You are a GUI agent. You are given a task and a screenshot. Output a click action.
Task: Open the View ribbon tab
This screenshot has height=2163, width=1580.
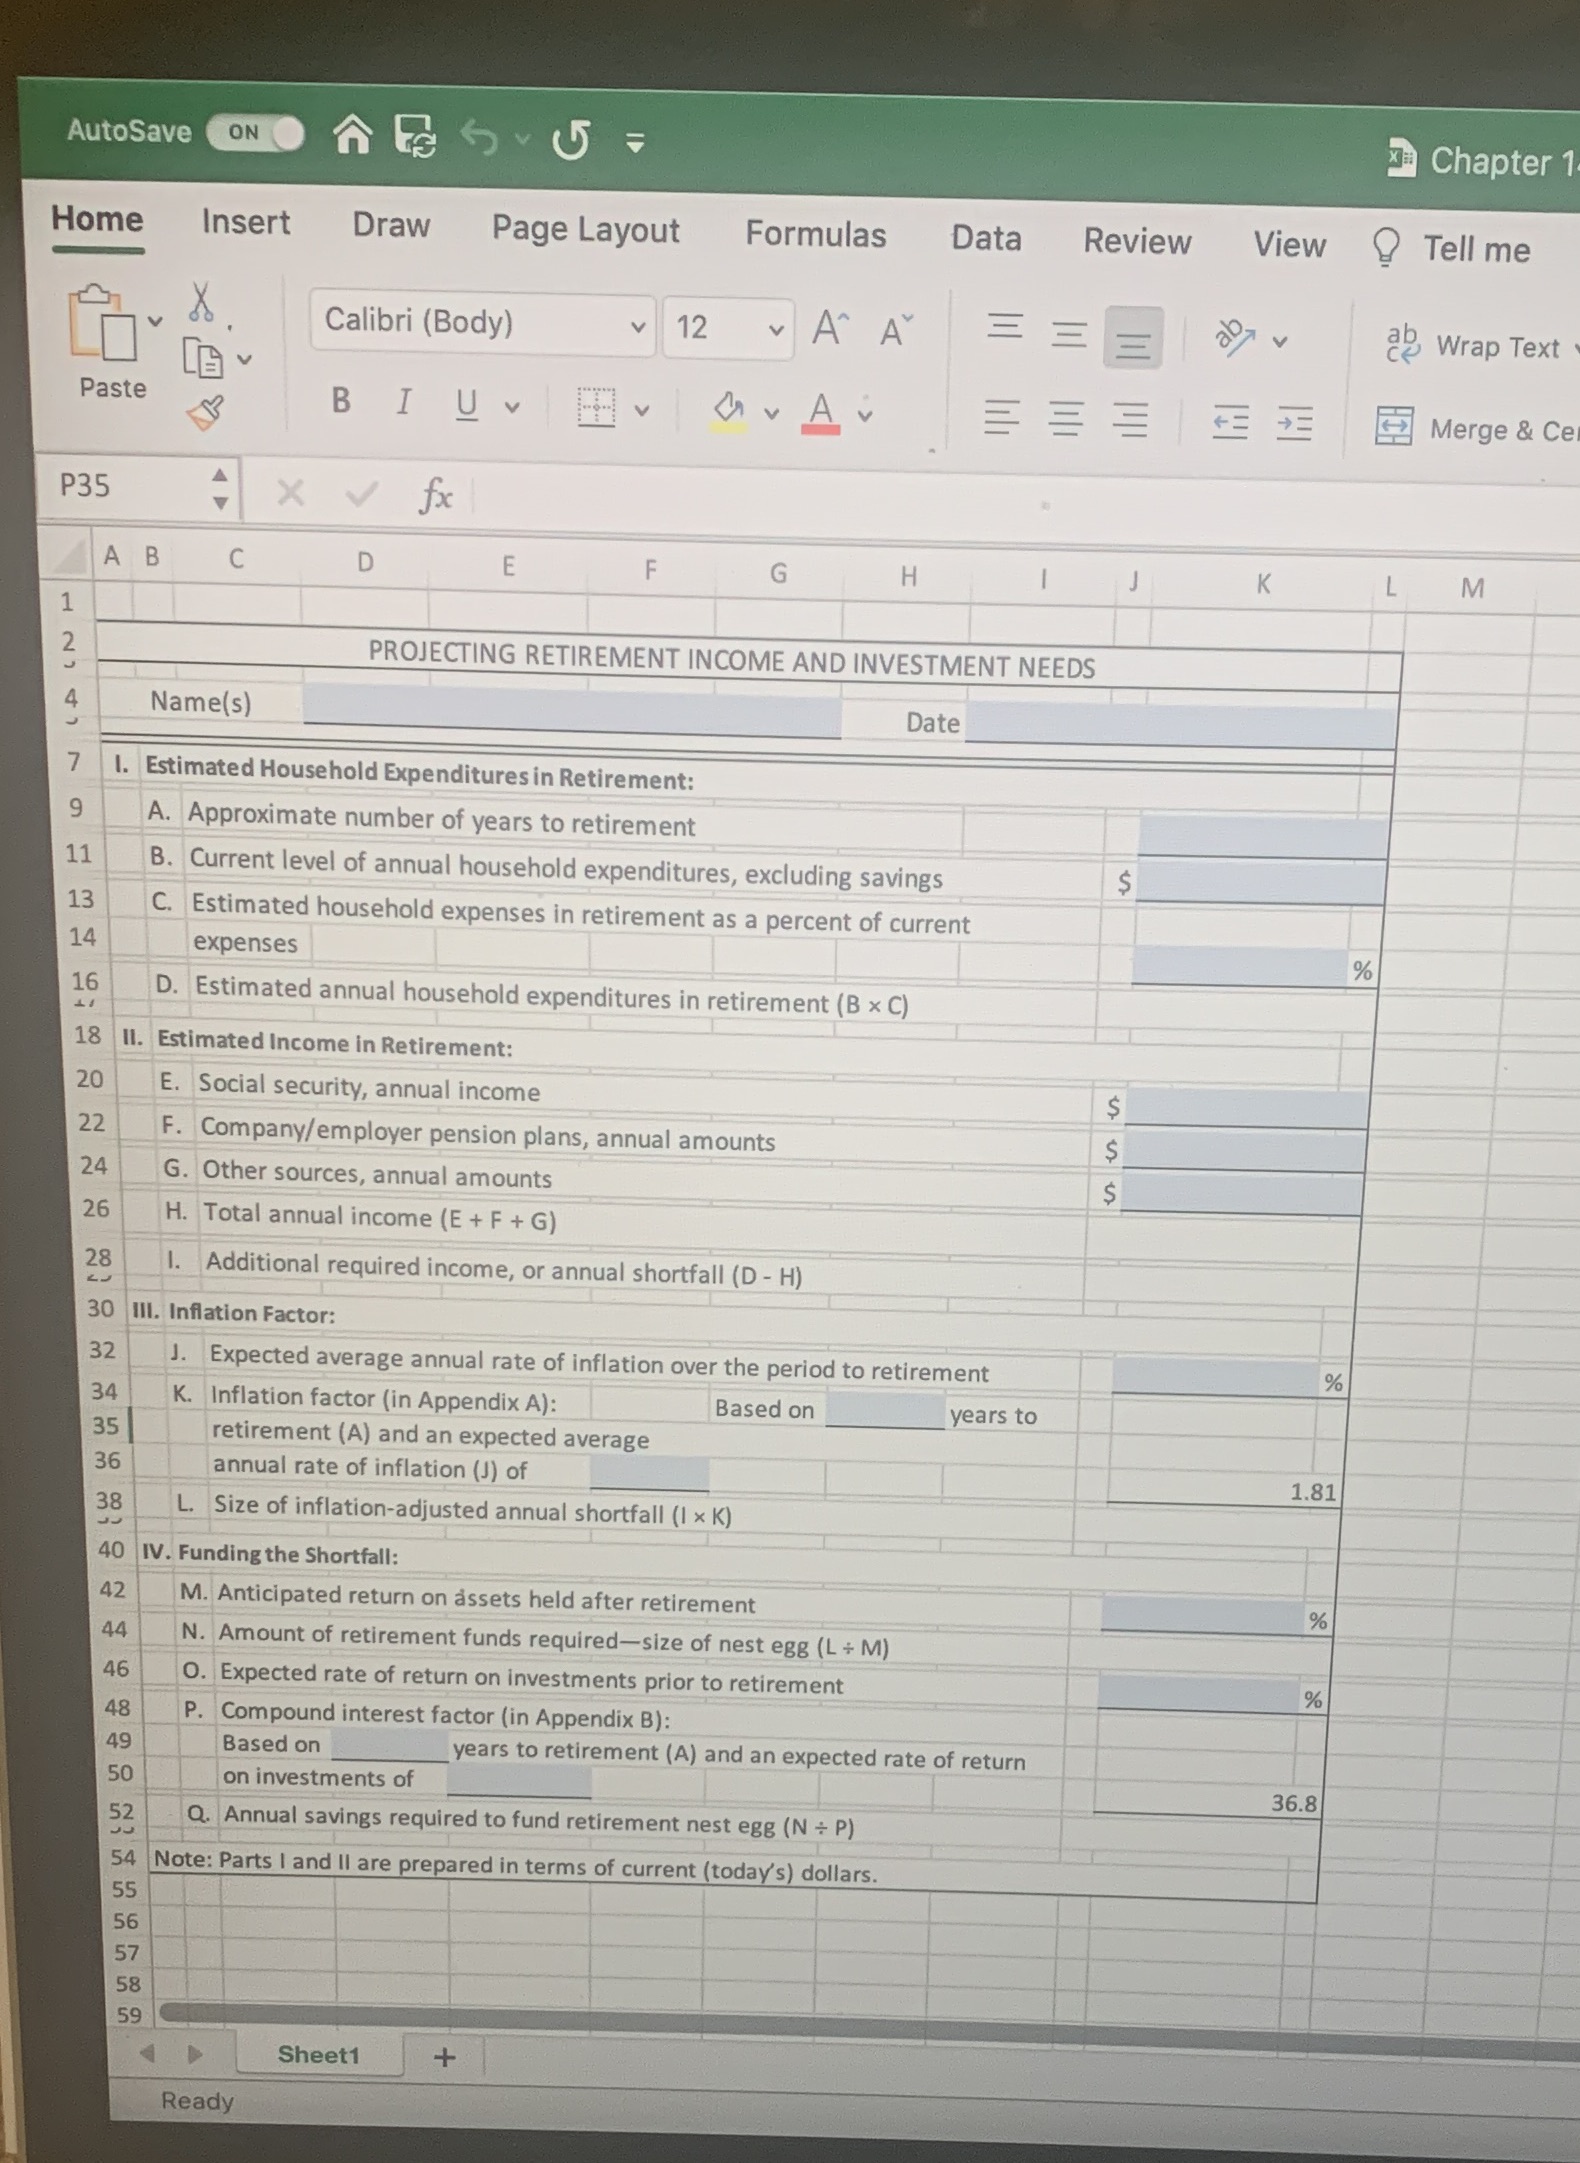point(1289,245)
